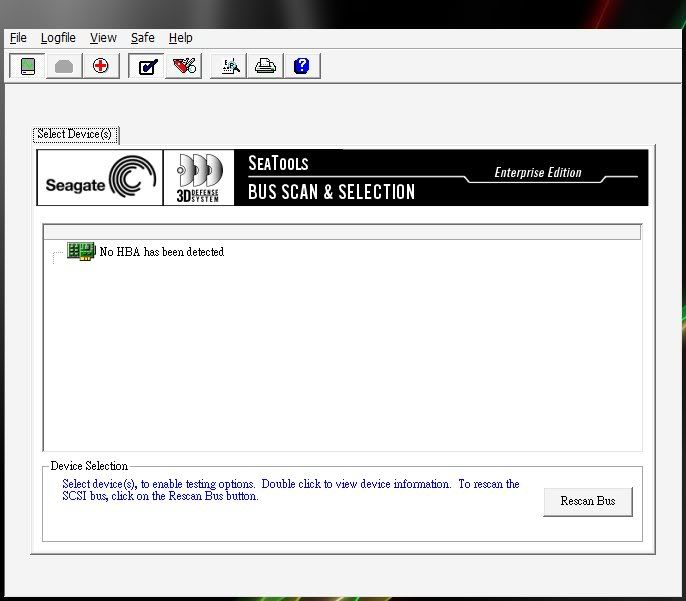Click the magnifier log viewer toolbar icon
Screen dimensions: 686x601
[x=229, y=66]
